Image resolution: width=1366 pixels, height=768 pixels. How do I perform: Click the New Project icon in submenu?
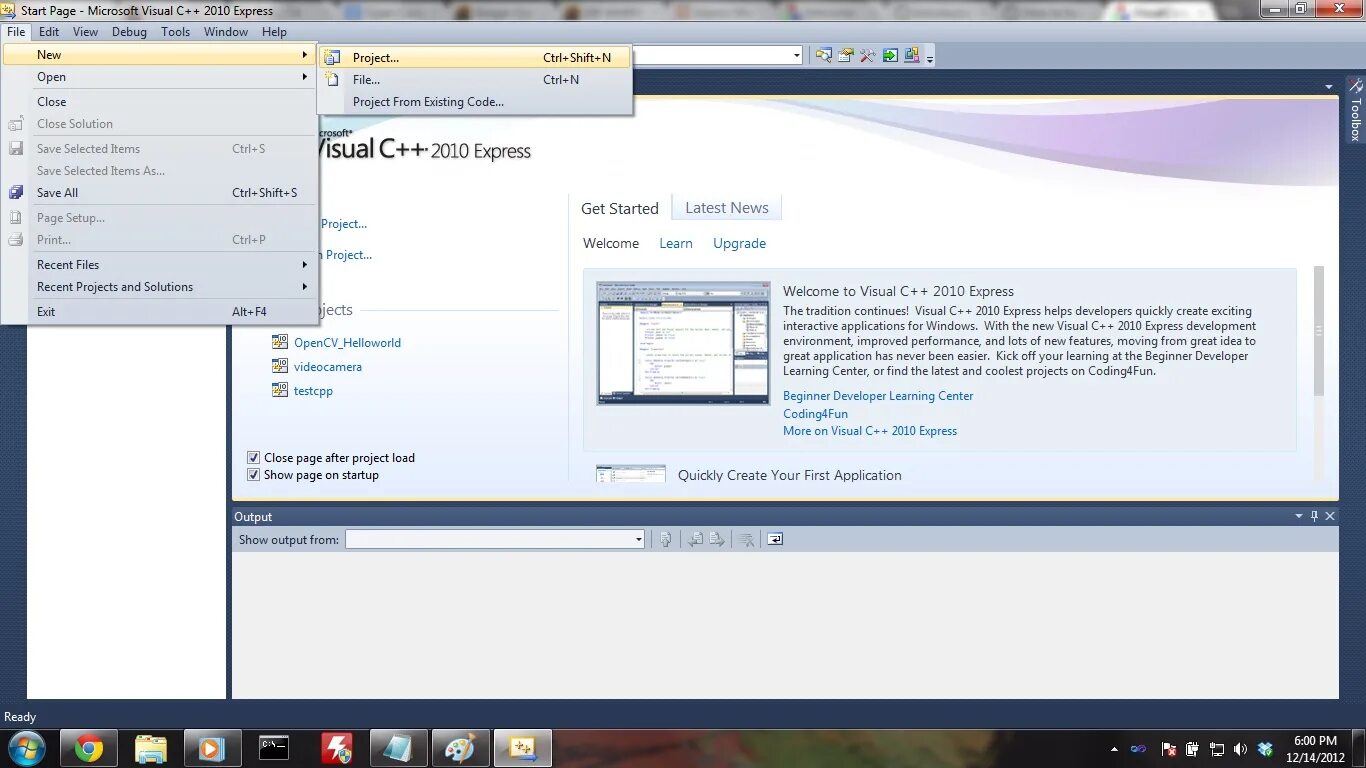click(333, 58)
